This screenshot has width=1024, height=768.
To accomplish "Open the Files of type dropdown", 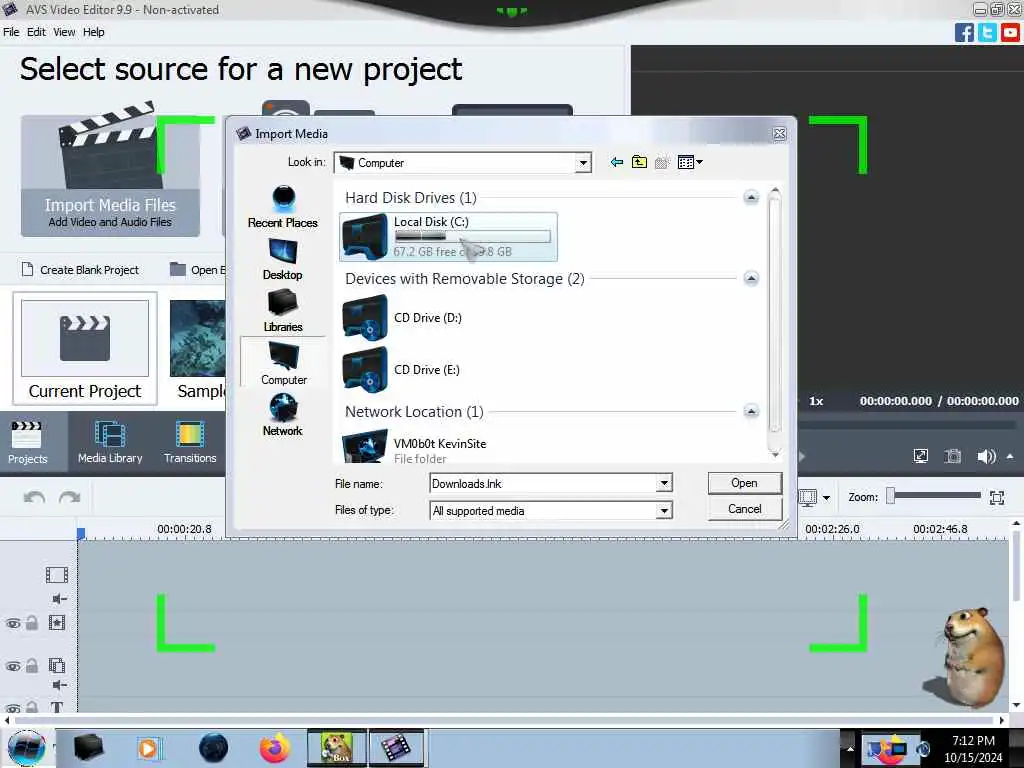I will coord(664,511).
